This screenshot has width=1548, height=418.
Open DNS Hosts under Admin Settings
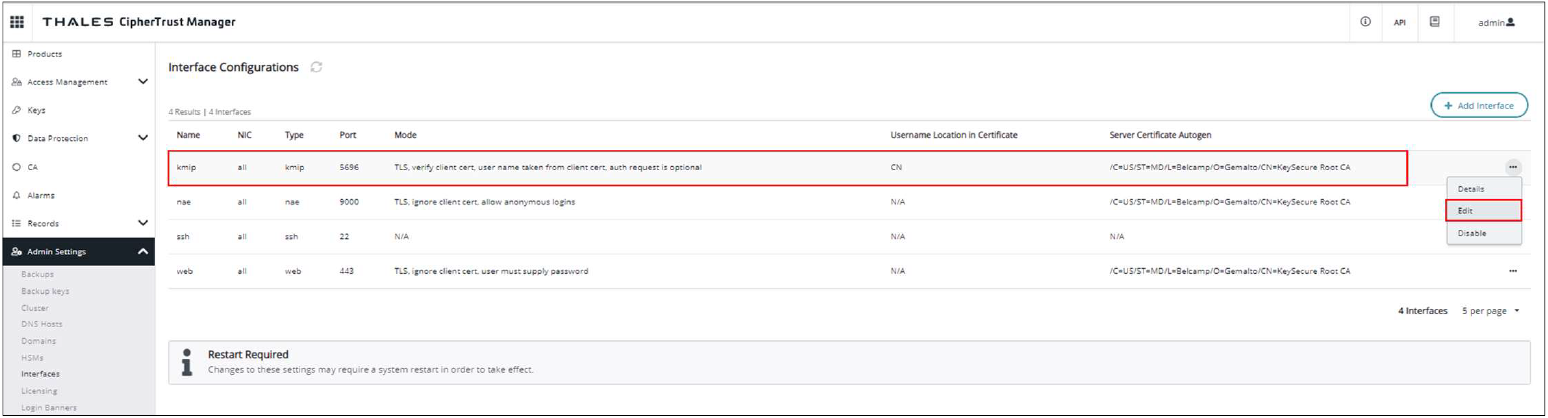(42, 324)
